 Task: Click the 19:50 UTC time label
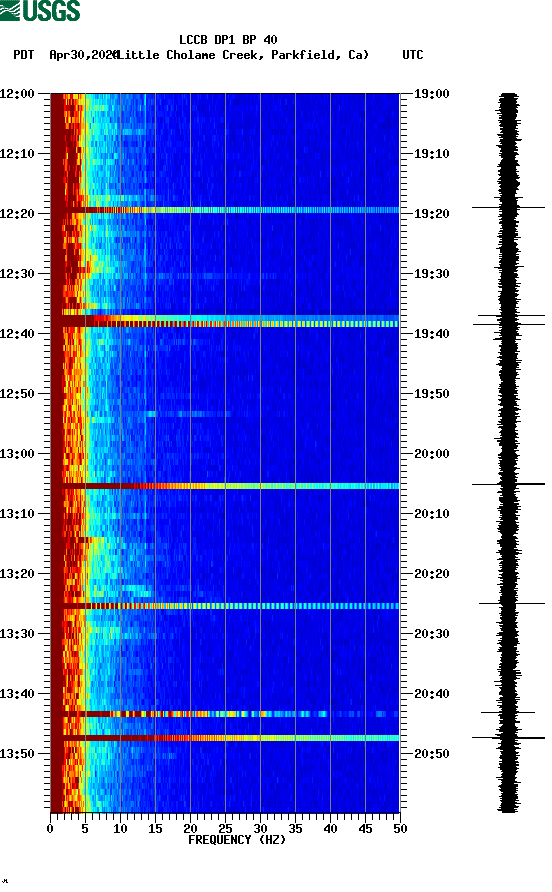[x=431, y=394]
